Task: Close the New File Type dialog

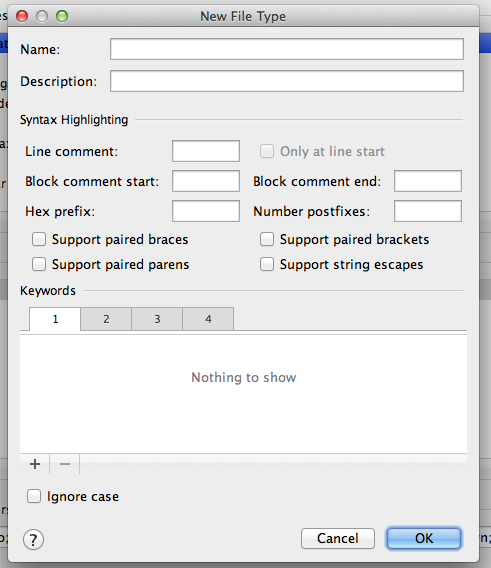Action: tap(22, 16)
